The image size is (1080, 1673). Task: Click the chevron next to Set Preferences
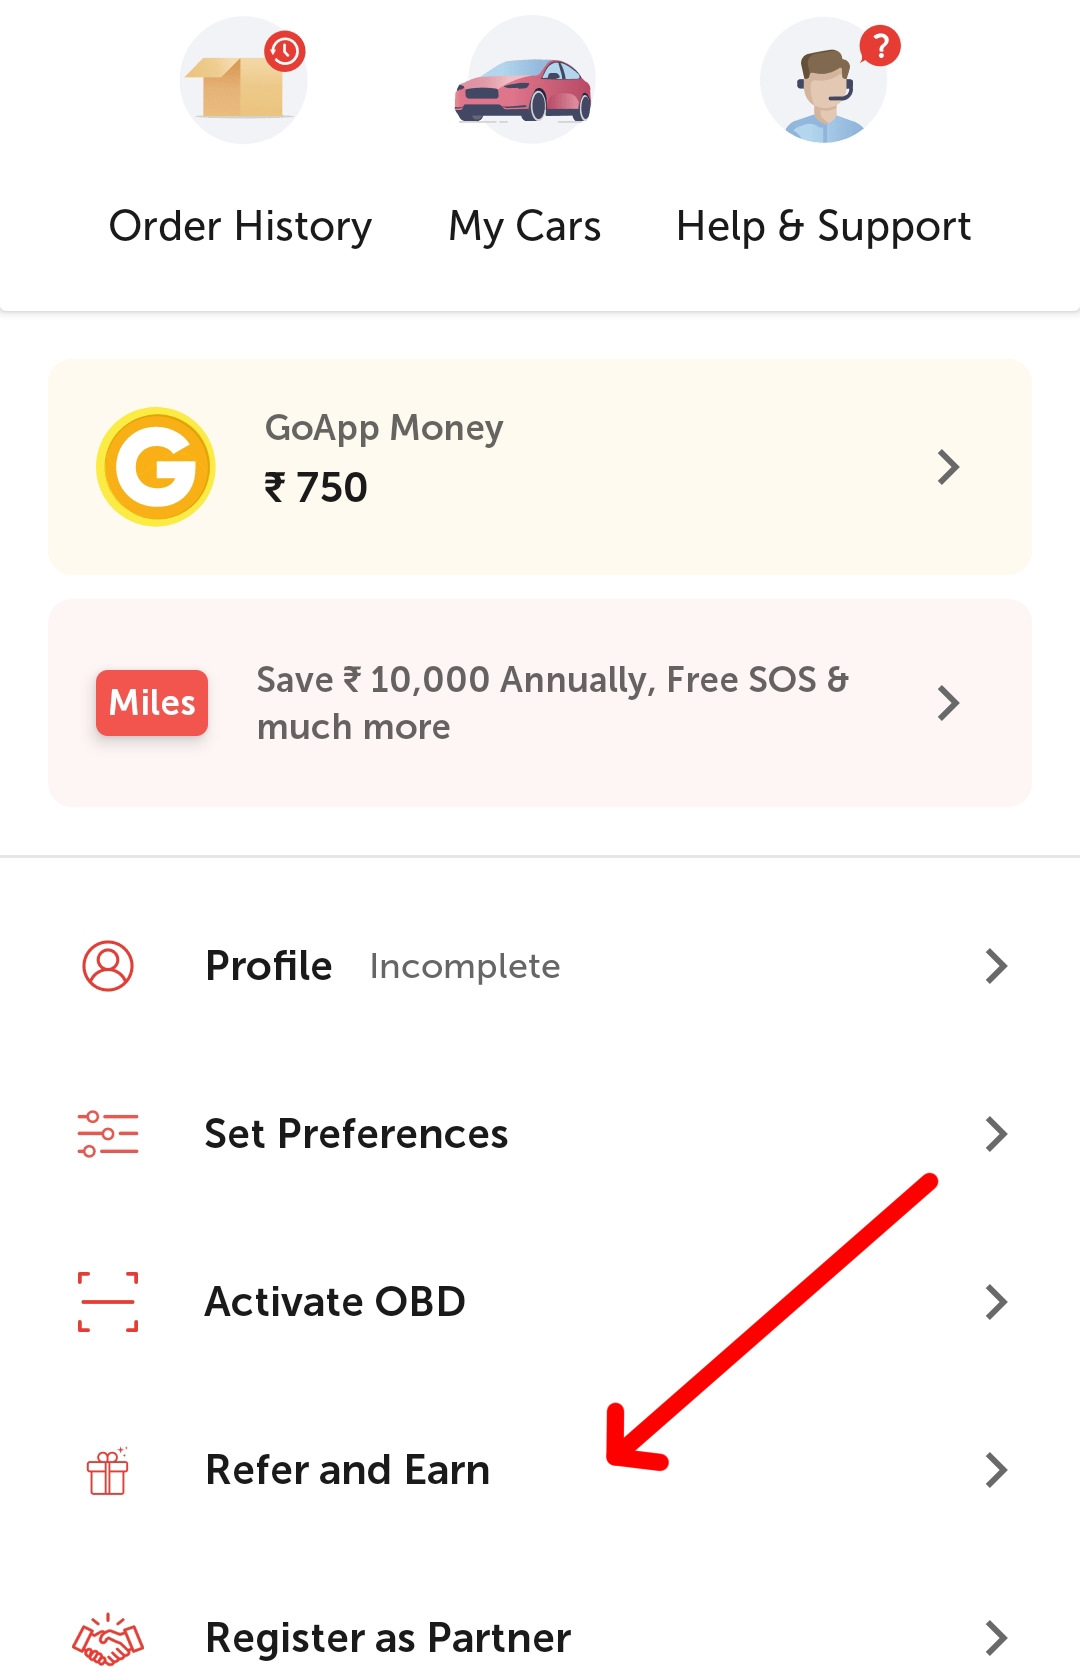[x=995, y=1134]
